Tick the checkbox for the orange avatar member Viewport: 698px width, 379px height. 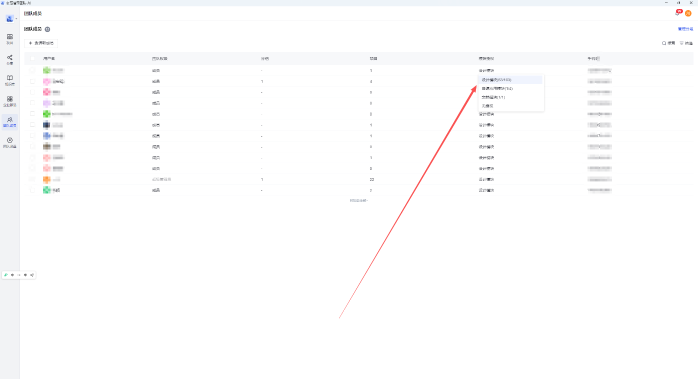coord(32,179)
